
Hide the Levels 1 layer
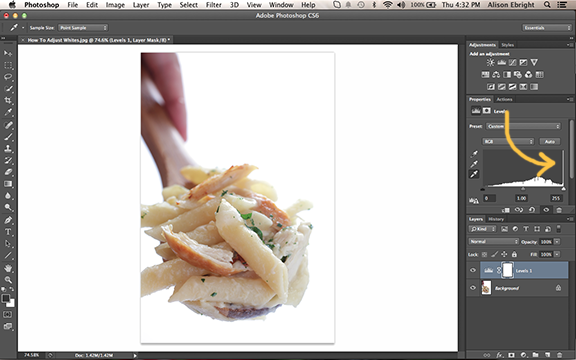tap(473, 270)
